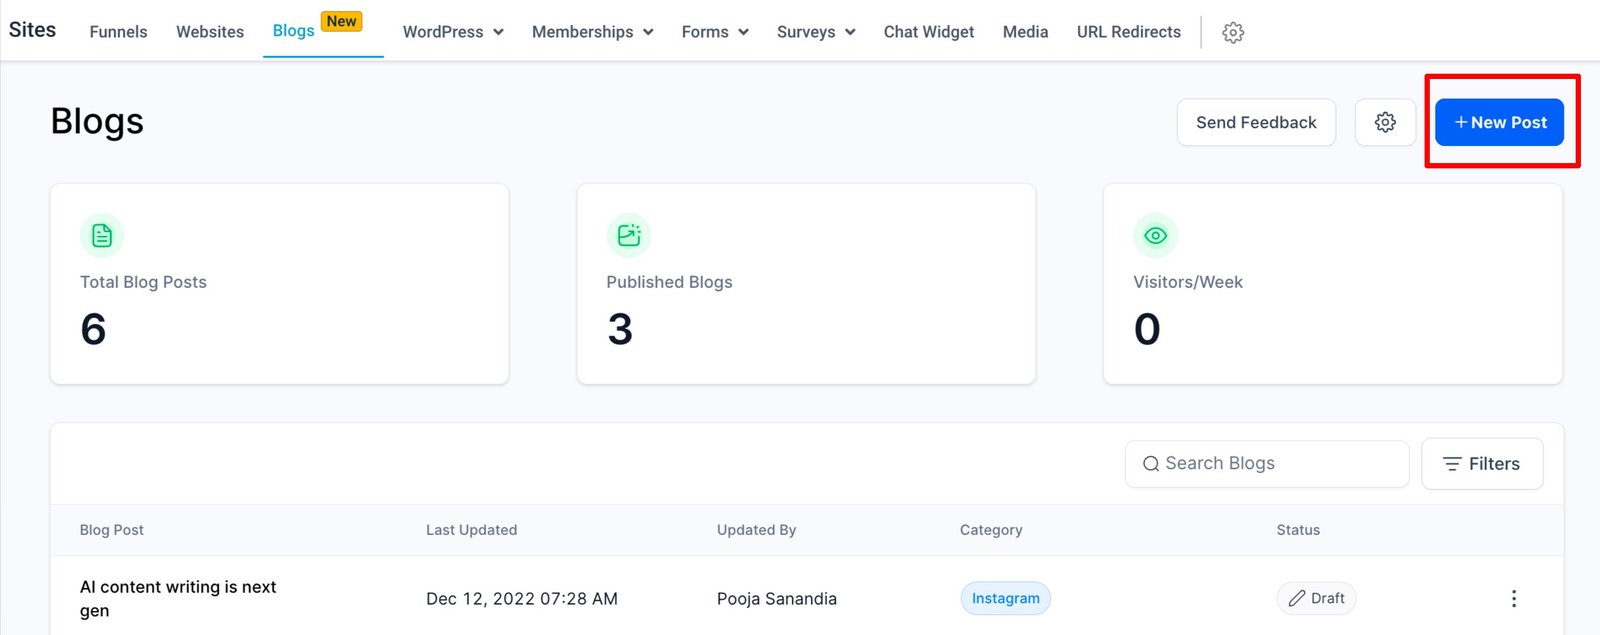Select the URL Redirects tab
Screen dimensions: 1600x635
1128,32
